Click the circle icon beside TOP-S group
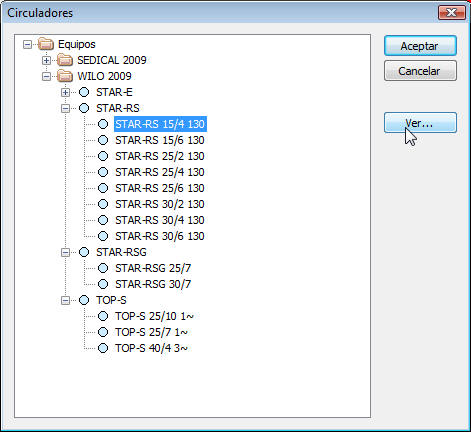Viewport: 471px width, 432px height. click(x=84, y=300)
